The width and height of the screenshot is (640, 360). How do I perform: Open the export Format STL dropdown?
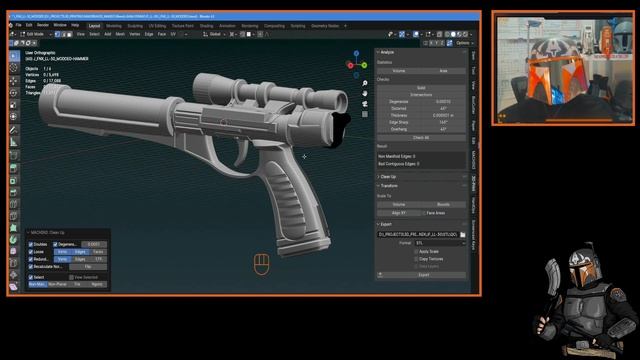pyautogui.click(x=440, y=243)
